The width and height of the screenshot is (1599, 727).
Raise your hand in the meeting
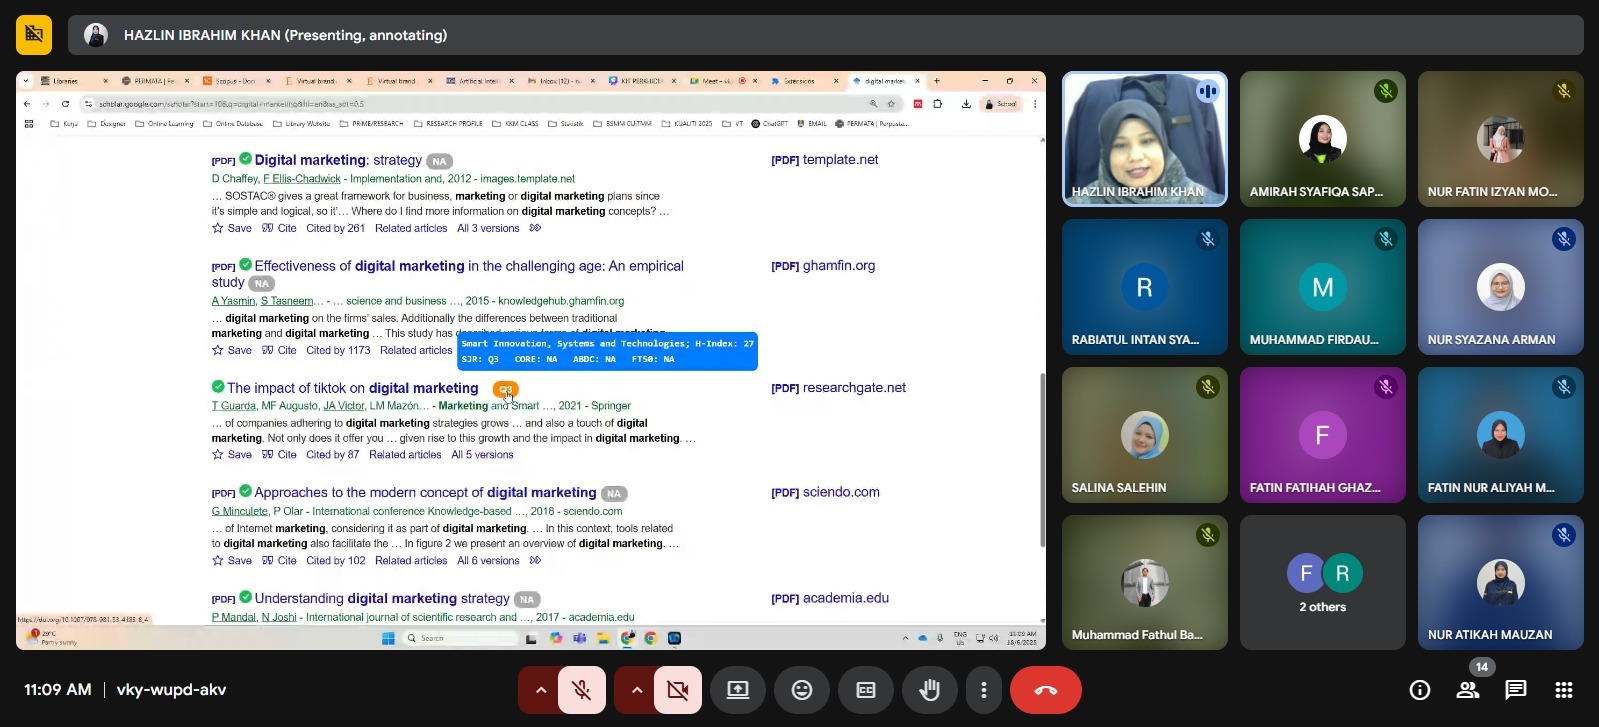point(930,690)
